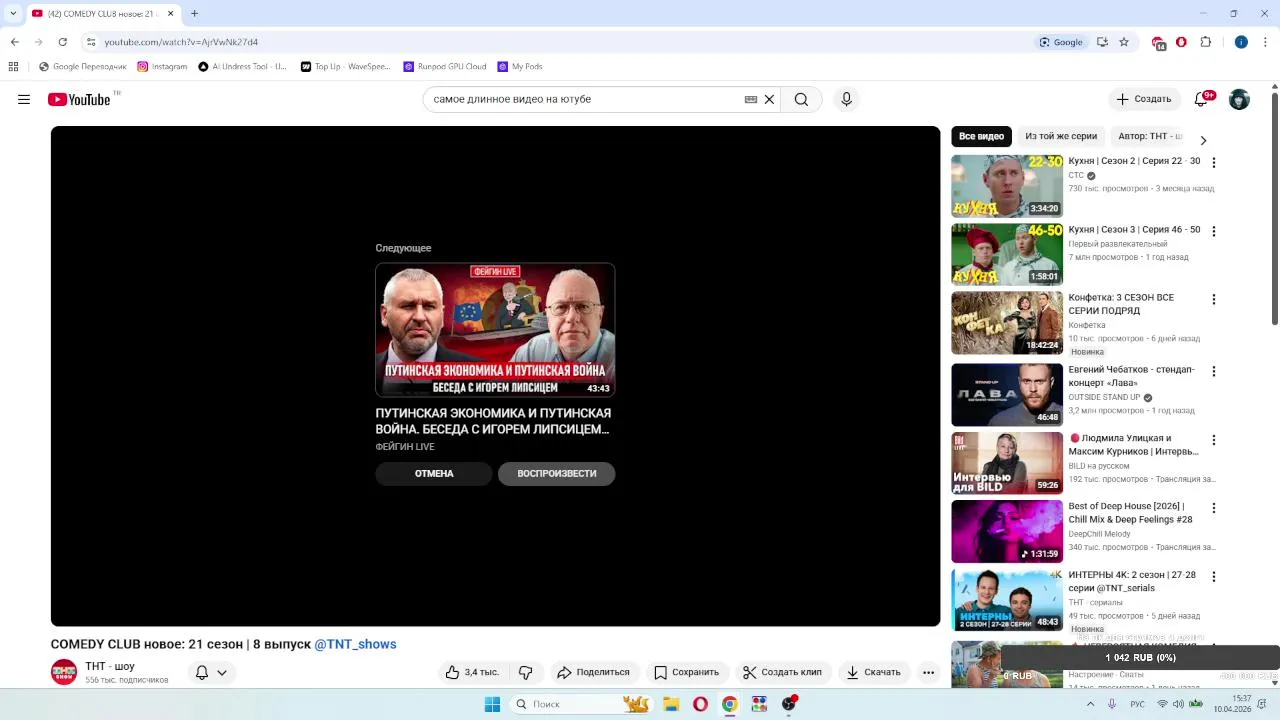
Task: Open the site information icon in address bar
Action: [91, 42]
